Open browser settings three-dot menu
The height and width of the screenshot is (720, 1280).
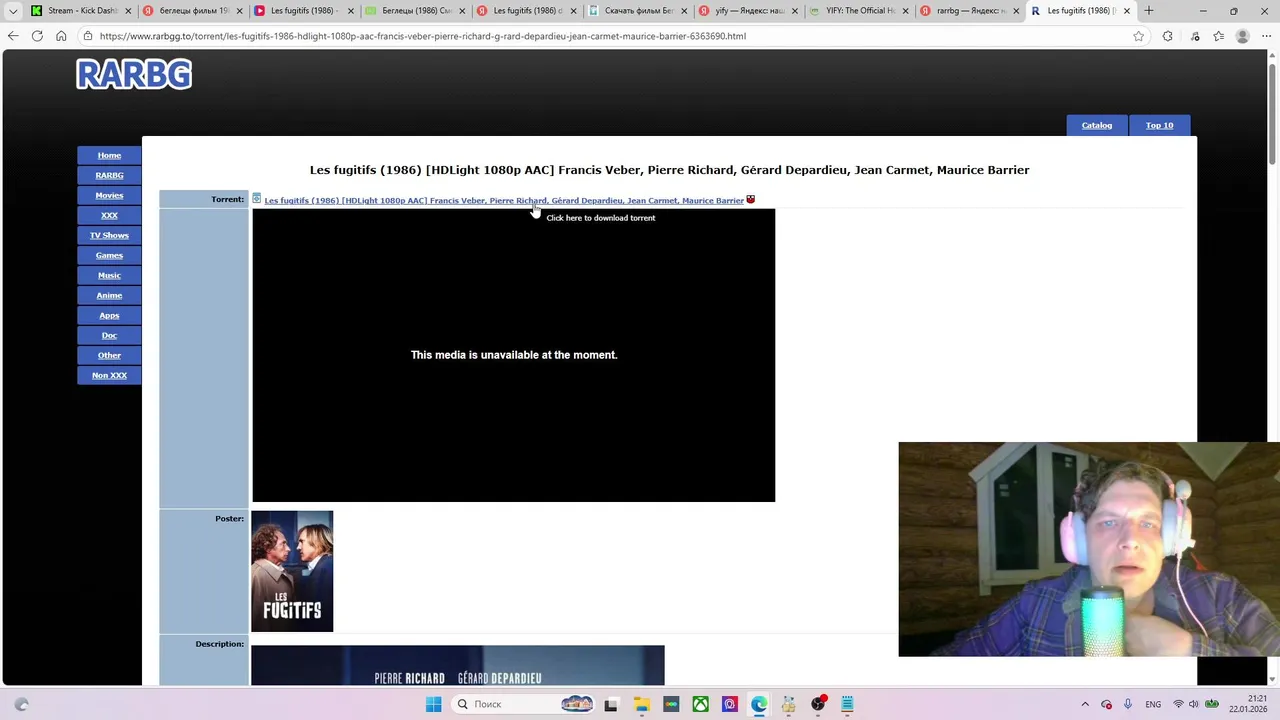tap(1266, 36)
